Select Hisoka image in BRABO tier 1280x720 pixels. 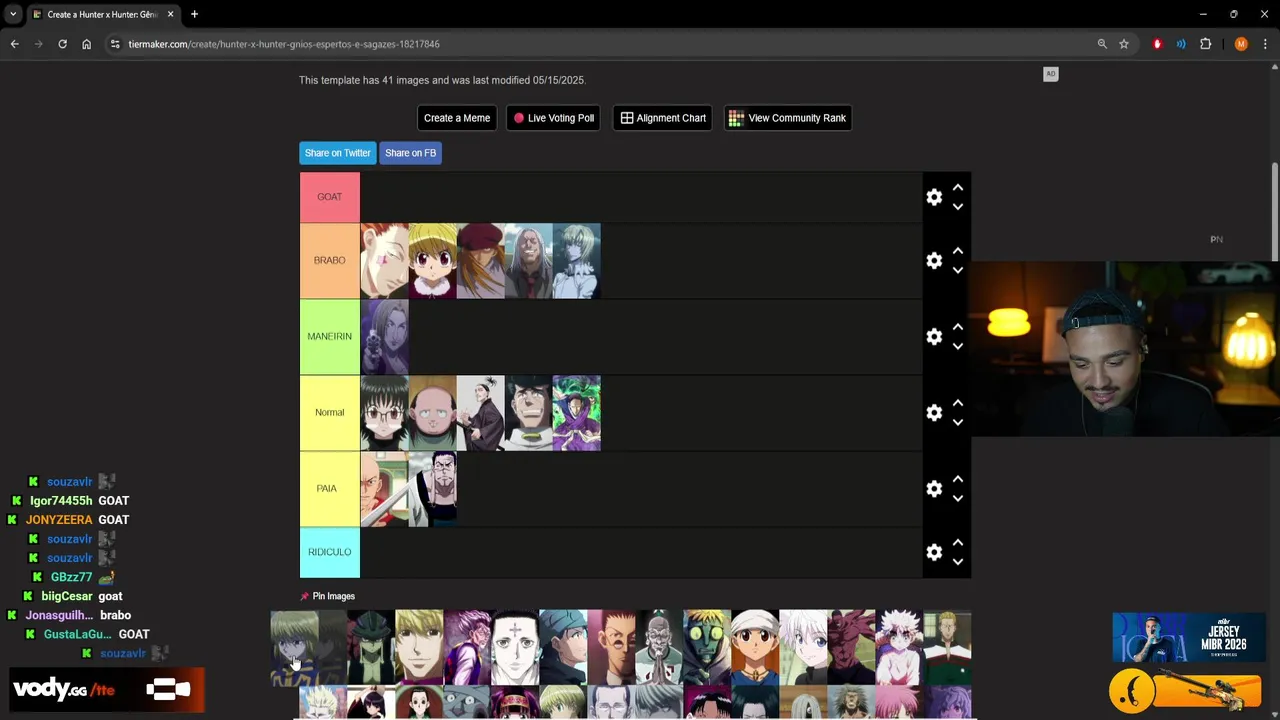(x=384, y=261)
